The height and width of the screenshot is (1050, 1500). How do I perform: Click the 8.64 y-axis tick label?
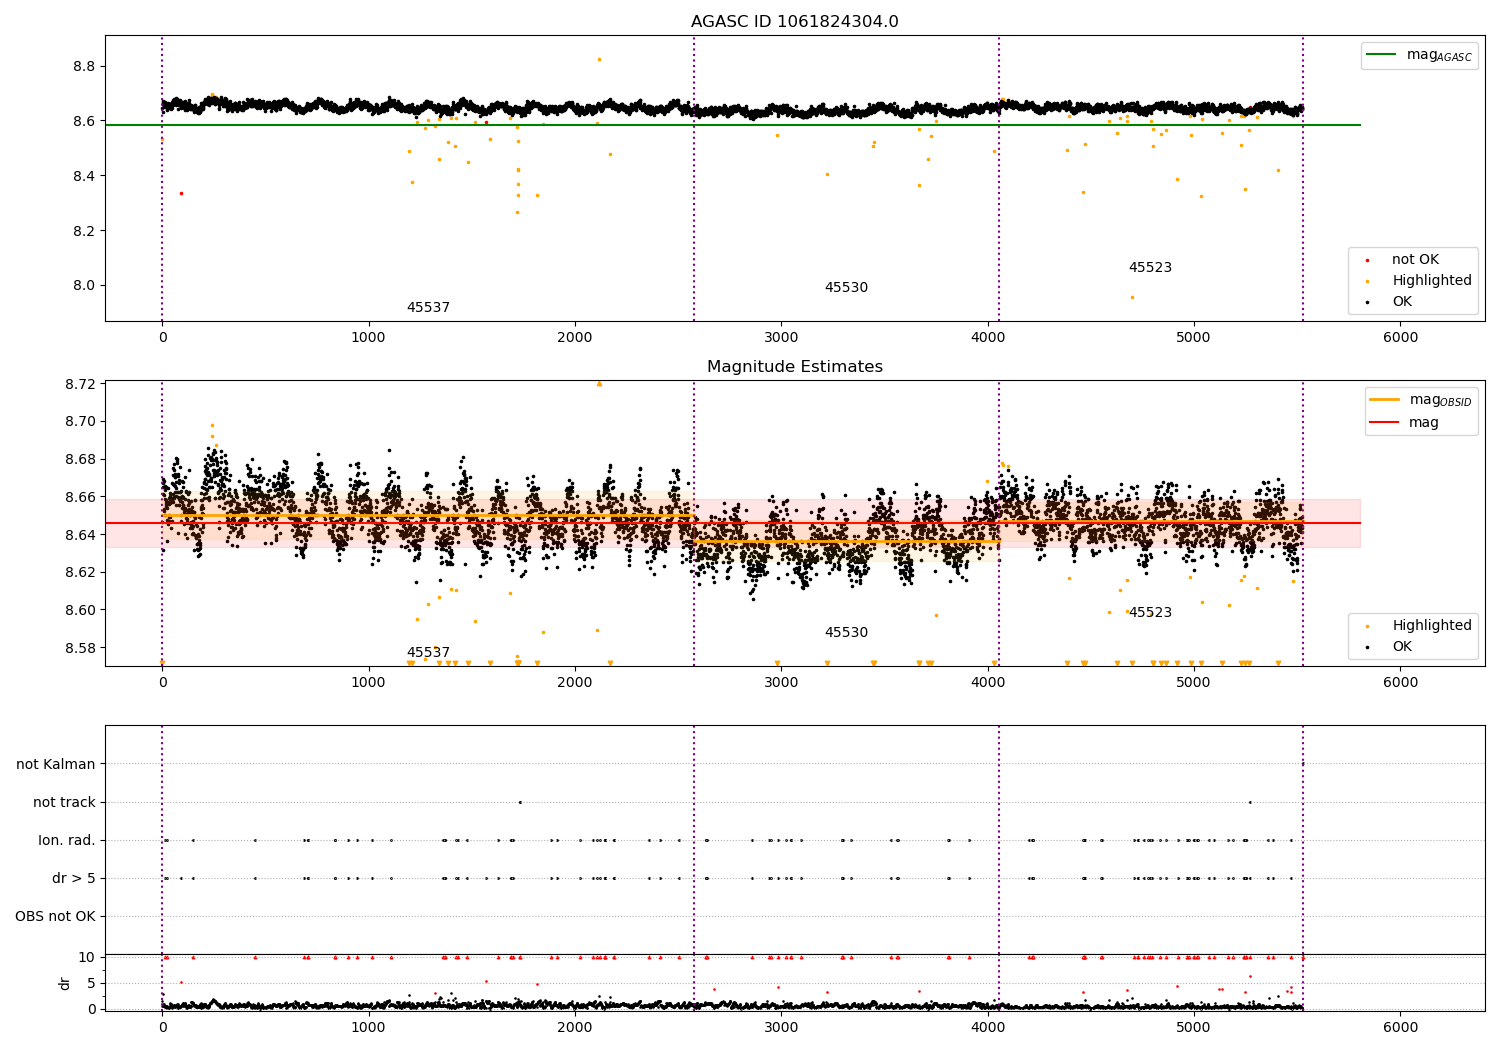(x=80, y=535)
